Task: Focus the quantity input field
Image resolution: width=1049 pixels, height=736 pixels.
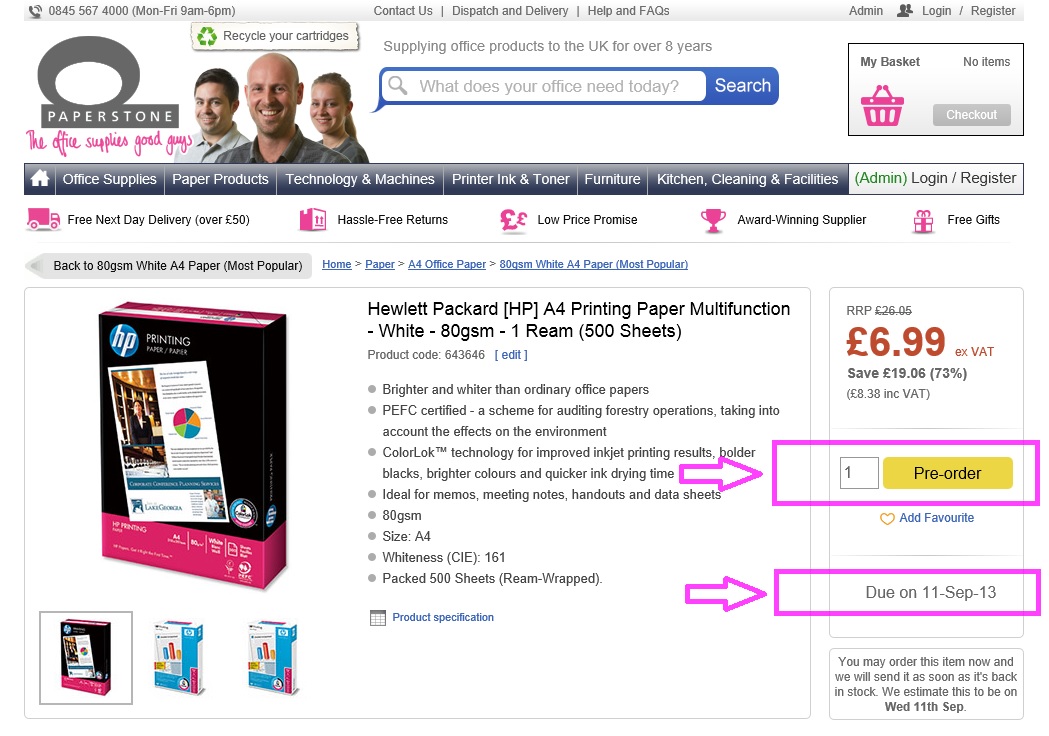Action: click(x=859, y=473)
